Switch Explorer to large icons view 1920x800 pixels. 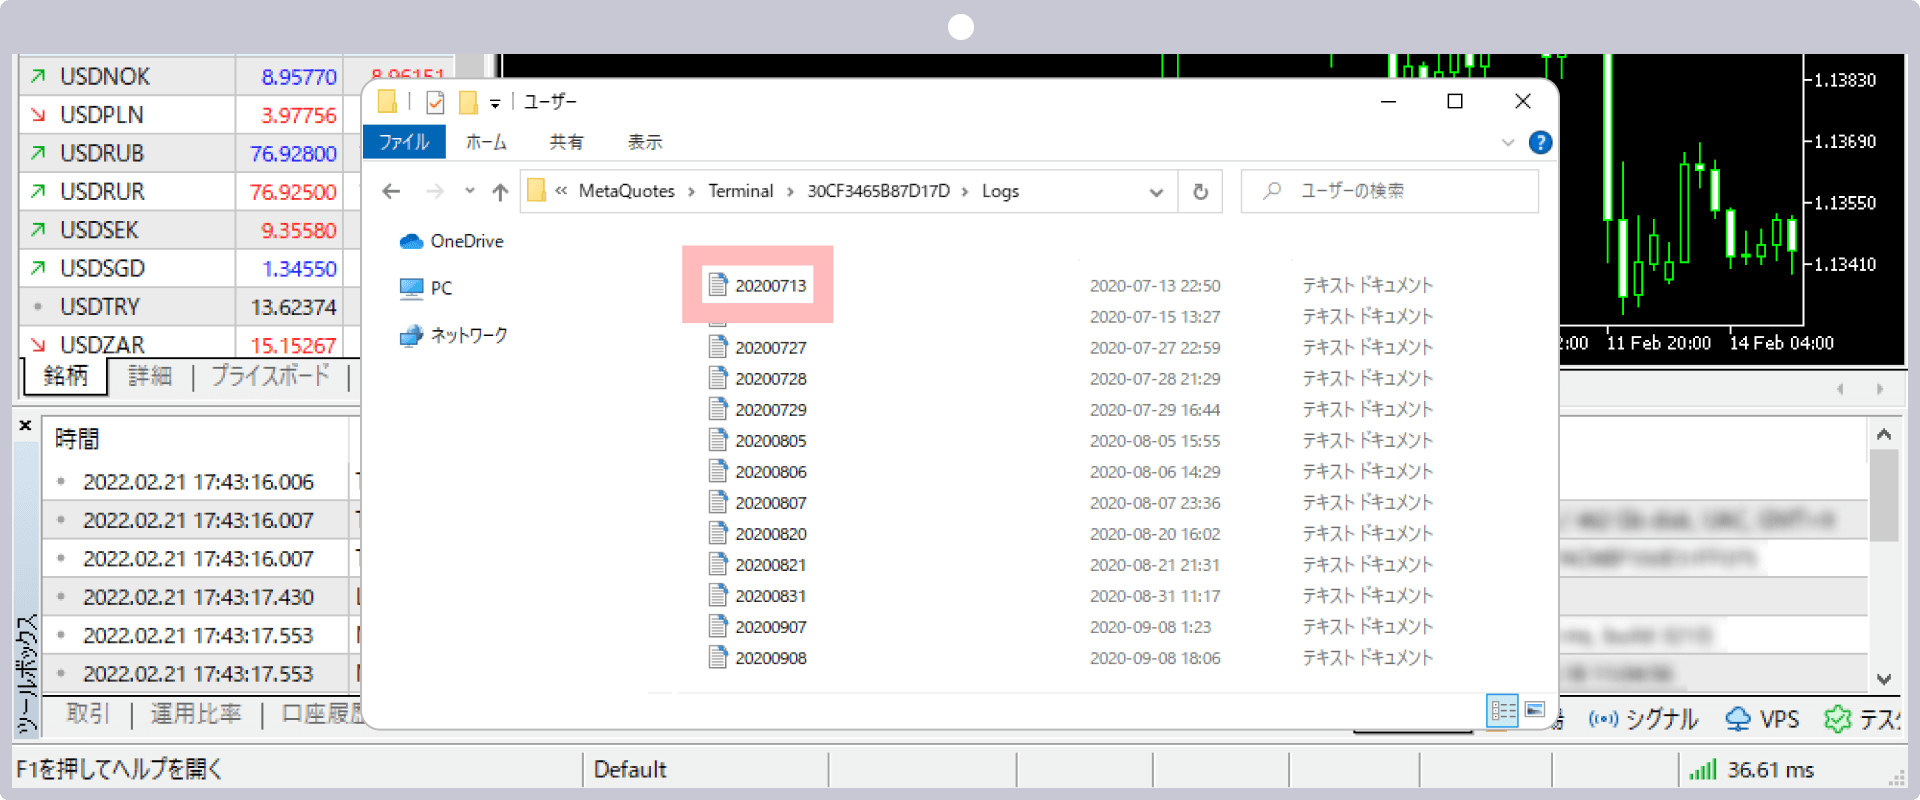coord(1535,710)
